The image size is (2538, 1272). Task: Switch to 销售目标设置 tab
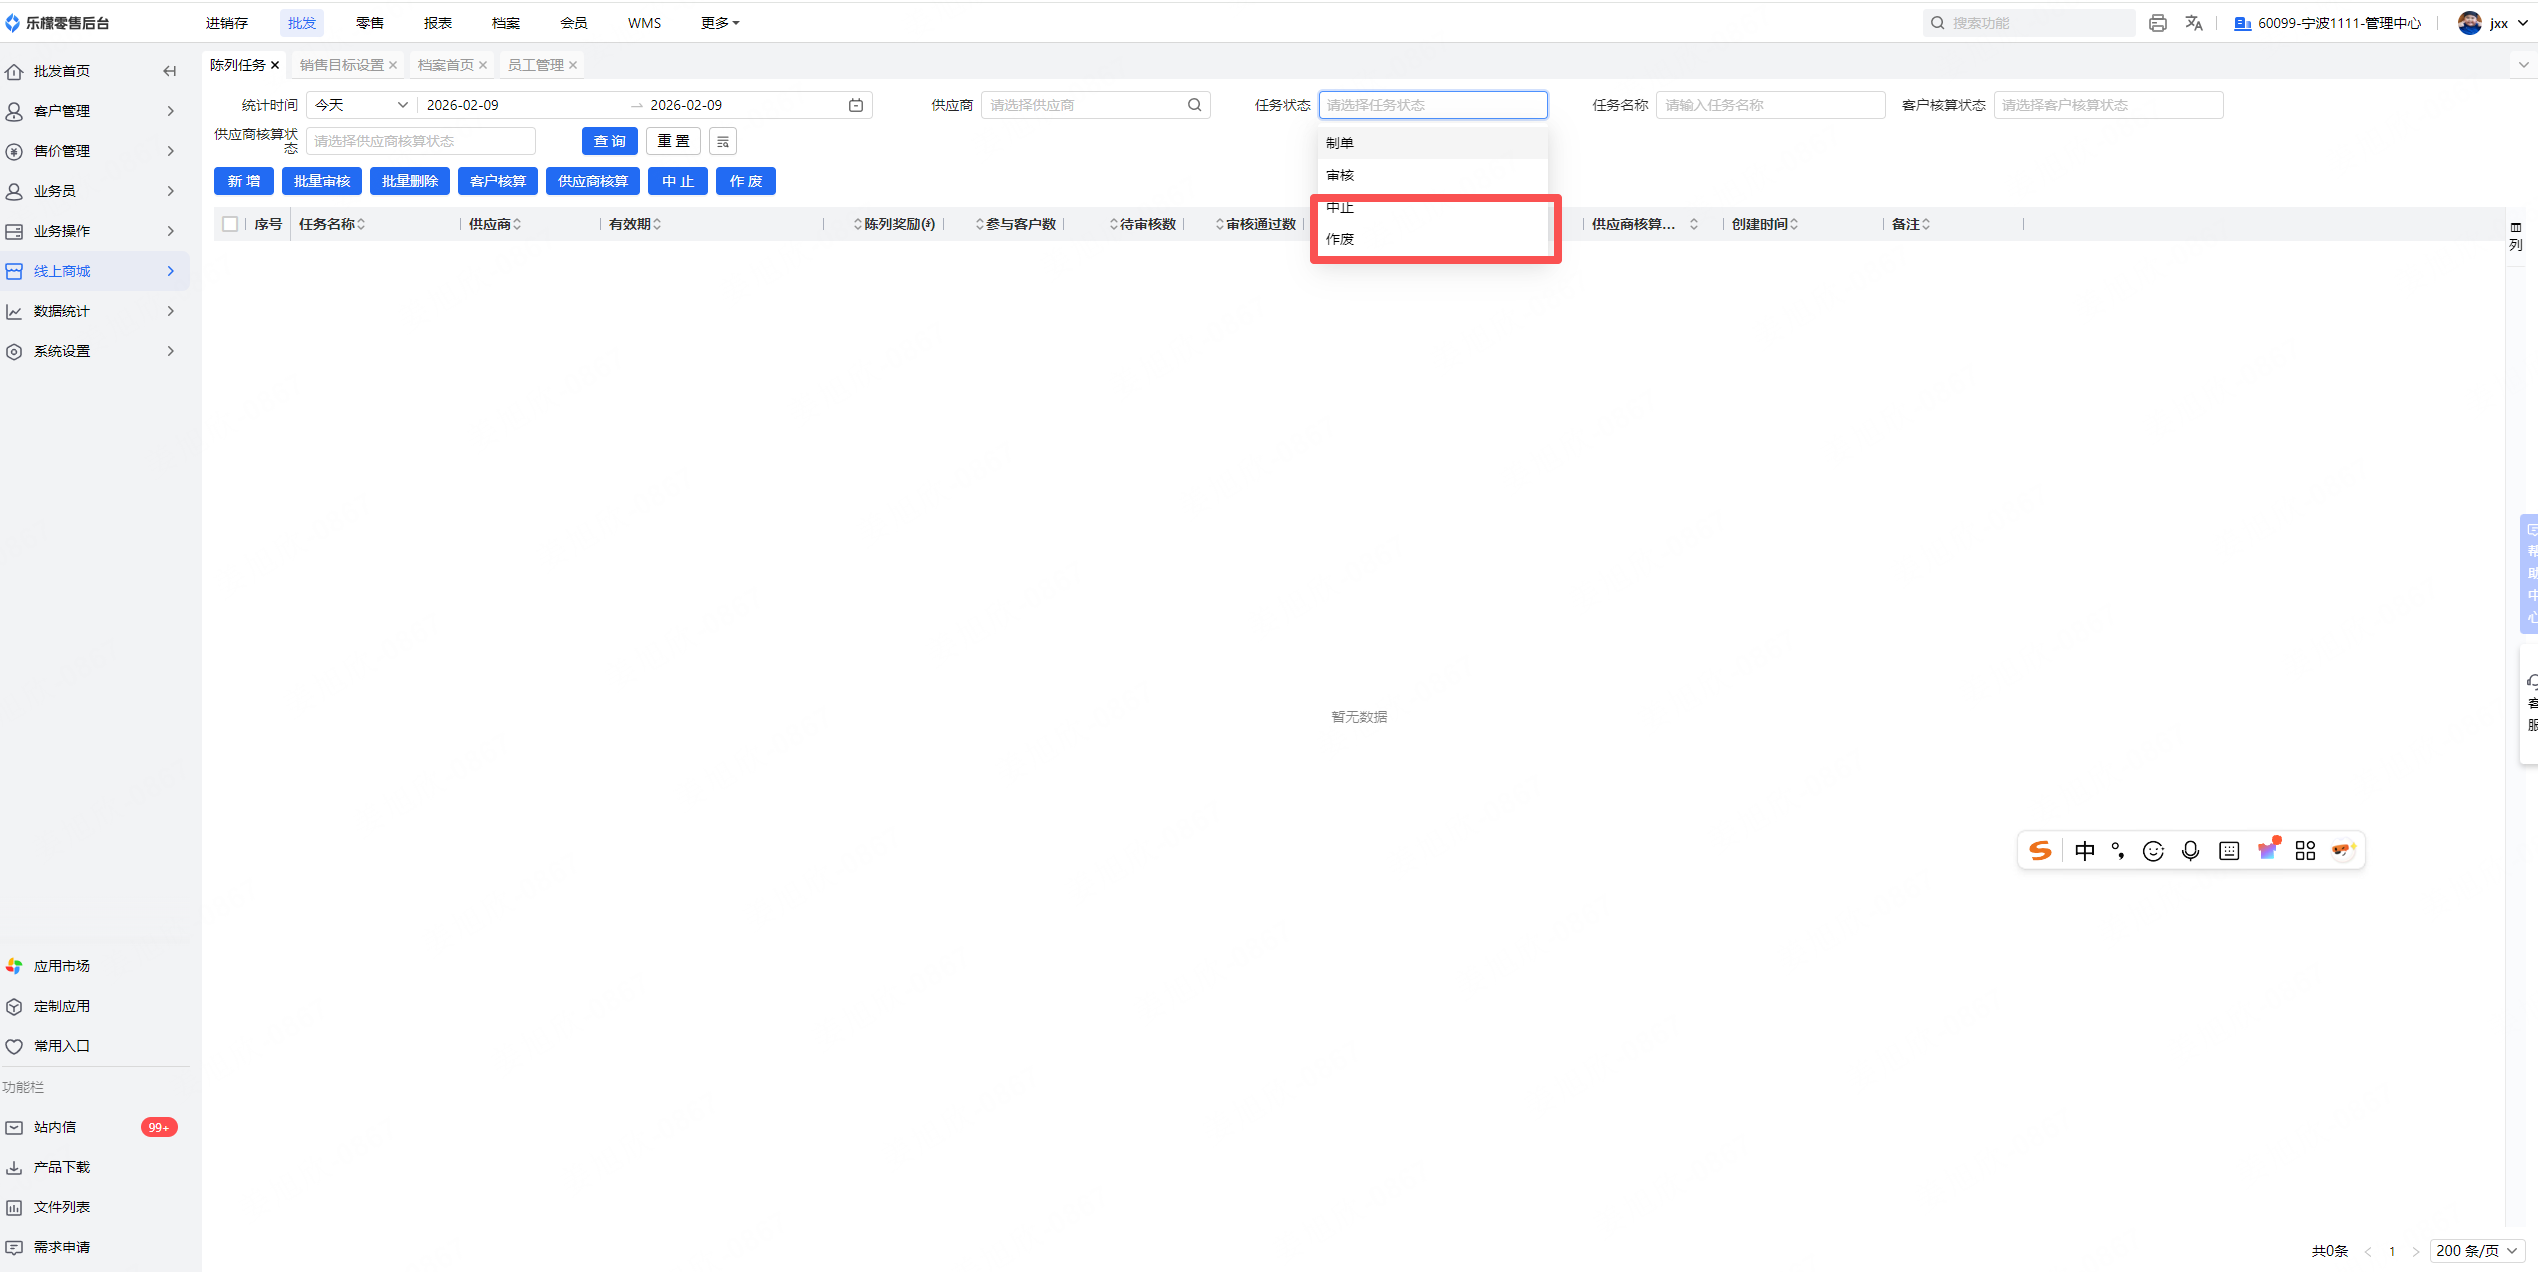341,65
